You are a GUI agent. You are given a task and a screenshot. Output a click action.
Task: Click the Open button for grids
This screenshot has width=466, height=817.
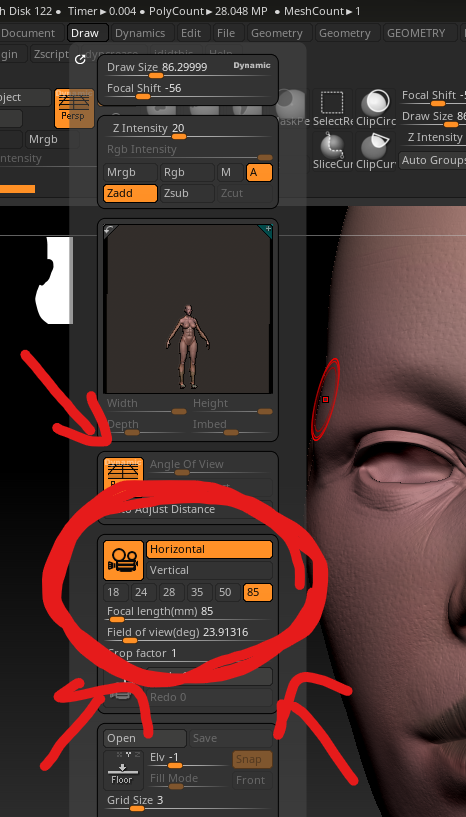(144, 738)
